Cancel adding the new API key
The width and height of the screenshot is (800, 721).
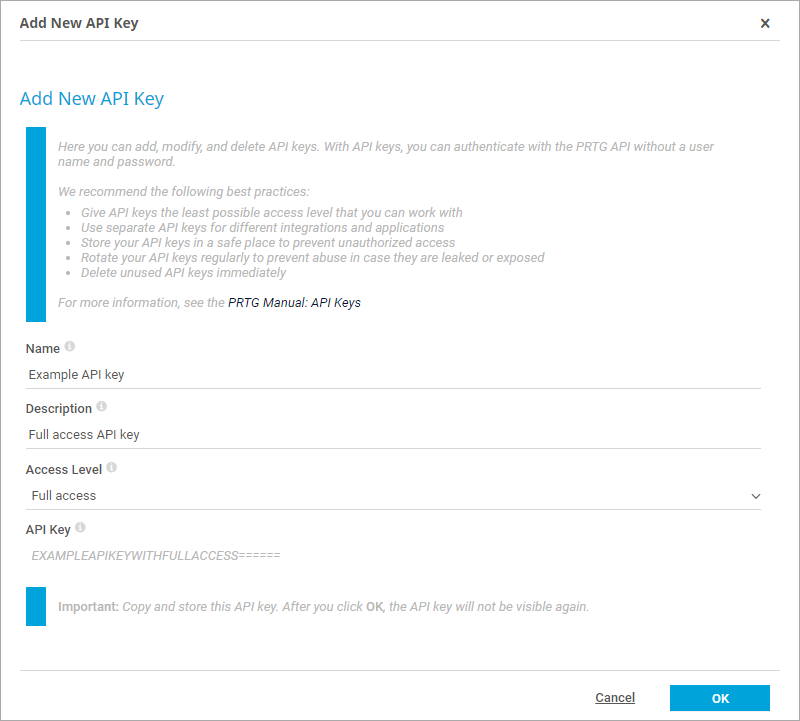615,698
